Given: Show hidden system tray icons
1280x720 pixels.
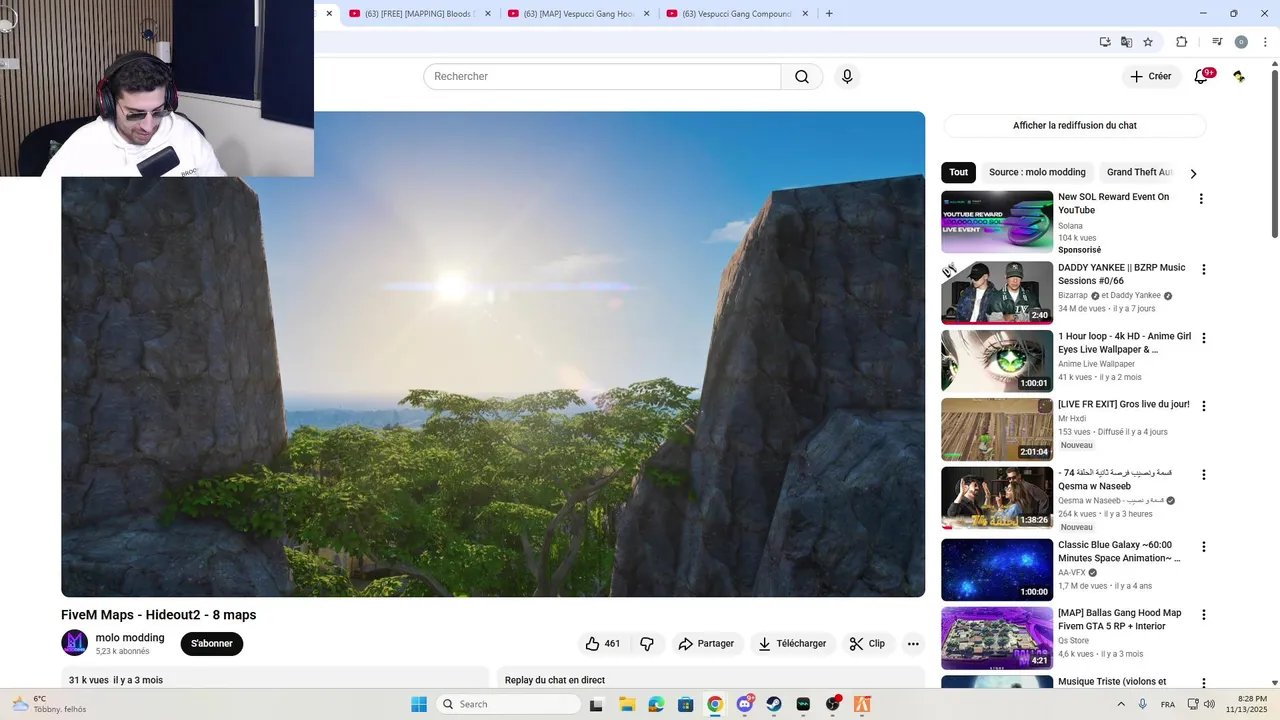Looking at the screenshot, I should pos(1121,704).
